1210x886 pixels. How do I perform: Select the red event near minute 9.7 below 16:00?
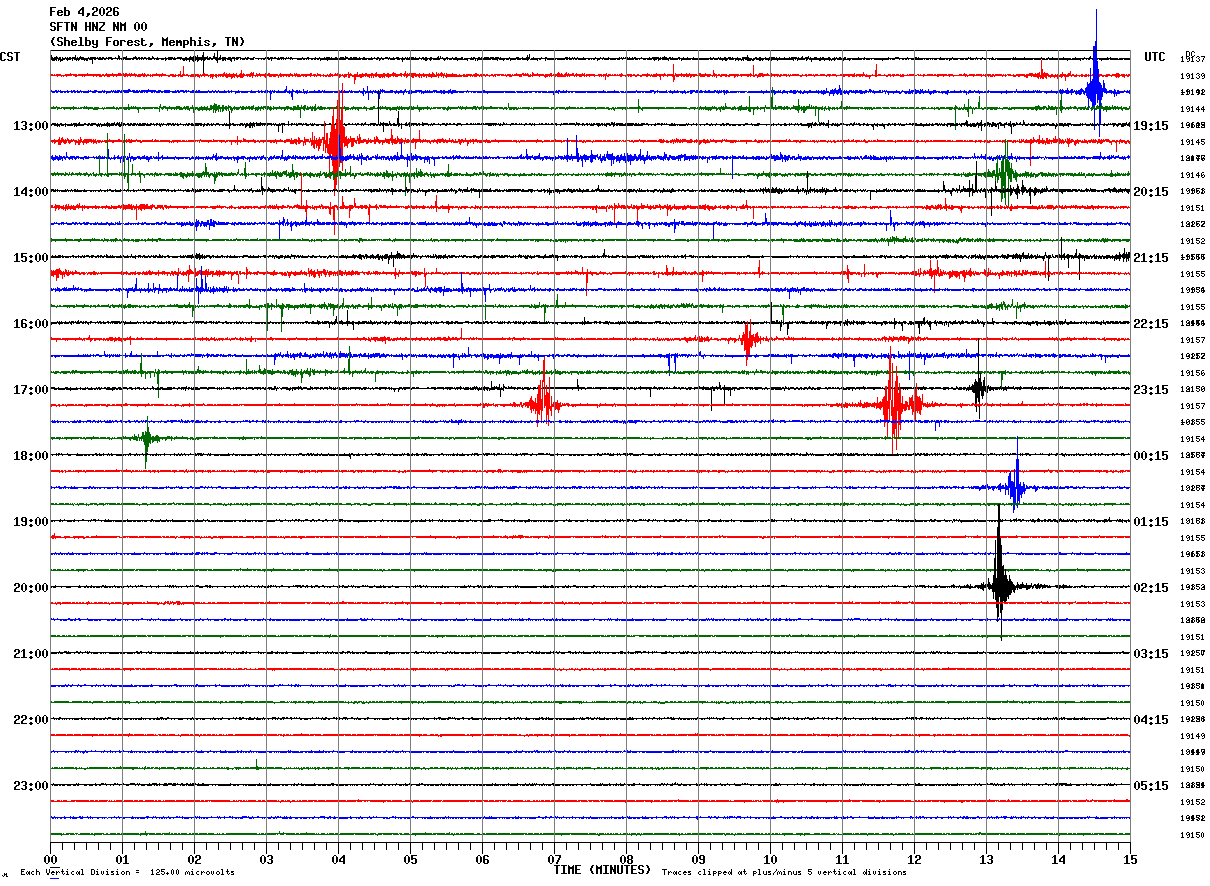[748, 340]
